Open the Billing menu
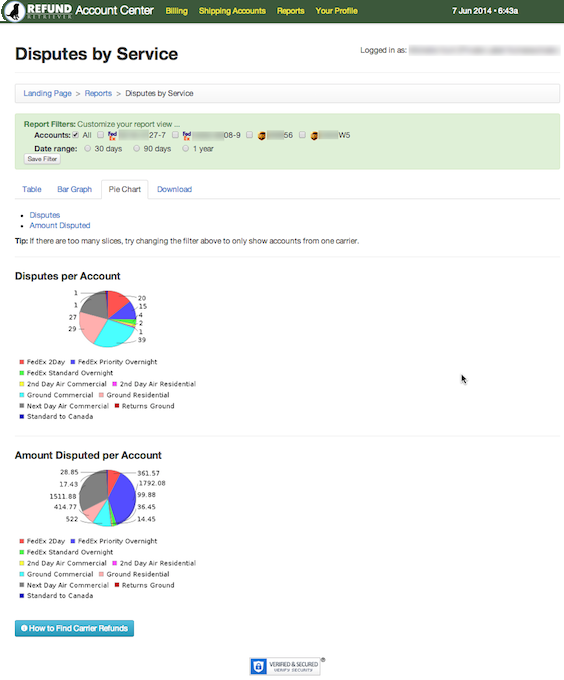The image size is (564, 680). tap(176, 11)
